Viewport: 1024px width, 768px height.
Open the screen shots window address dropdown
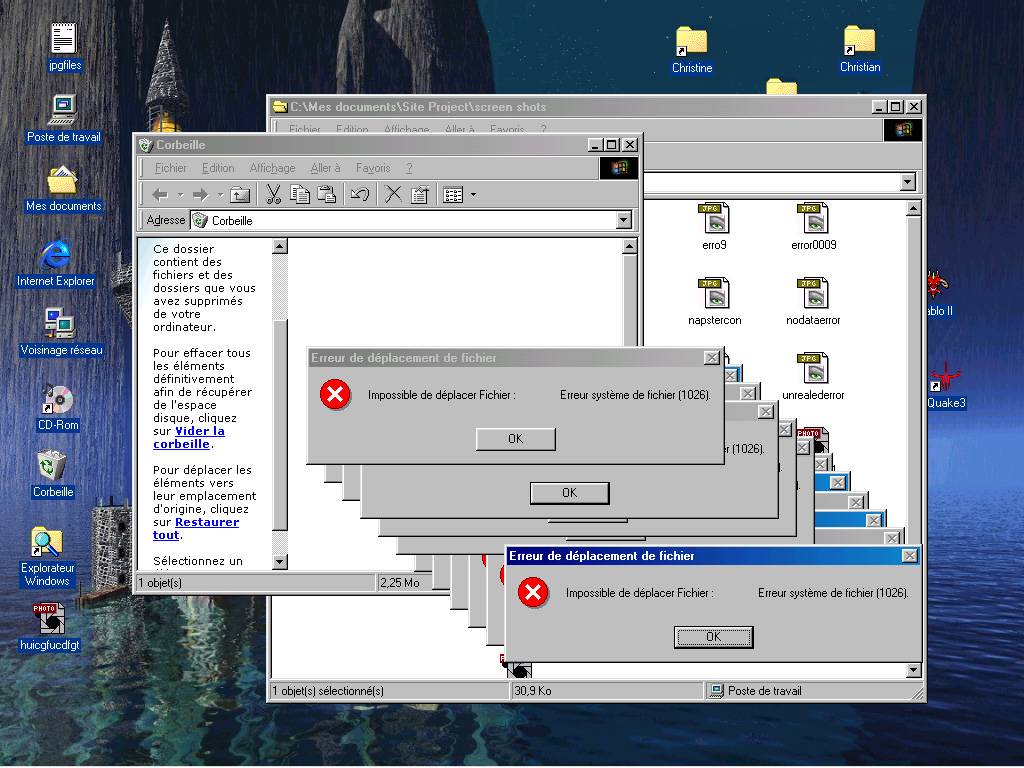(908, 182)
